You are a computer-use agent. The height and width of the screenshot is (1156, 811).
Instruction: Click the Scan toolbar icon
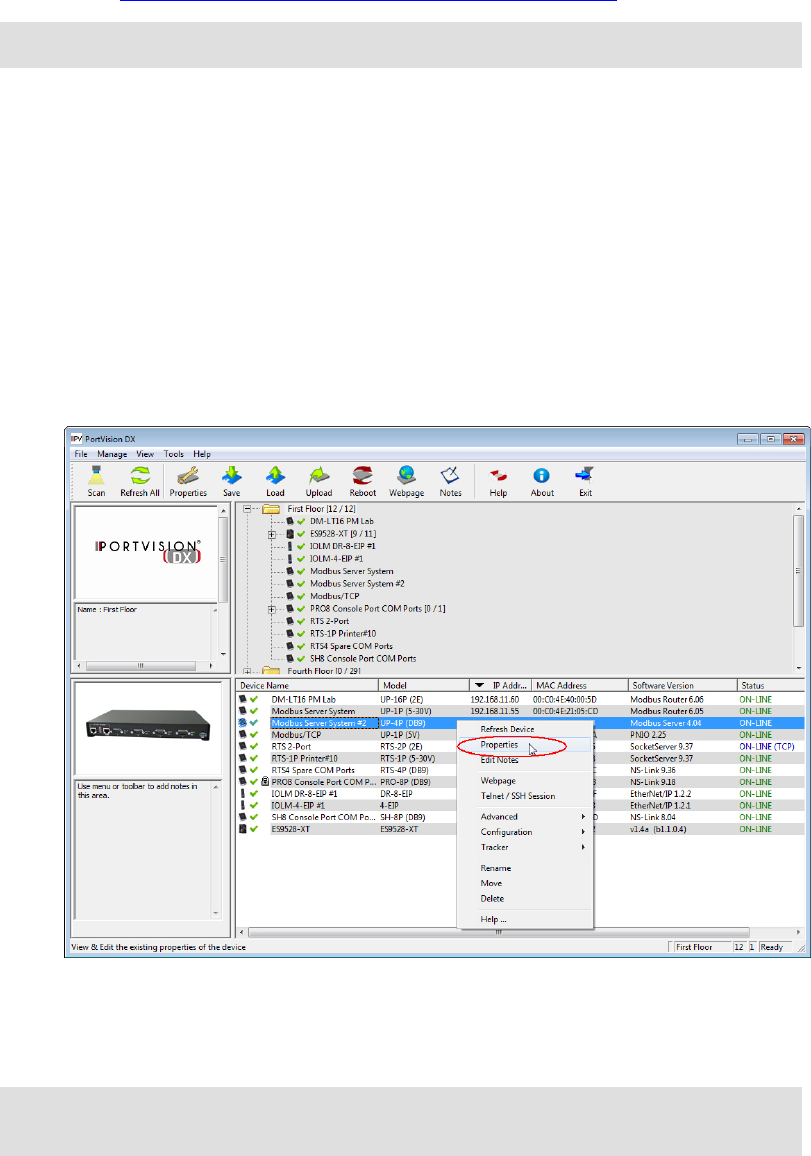point(96,482)
